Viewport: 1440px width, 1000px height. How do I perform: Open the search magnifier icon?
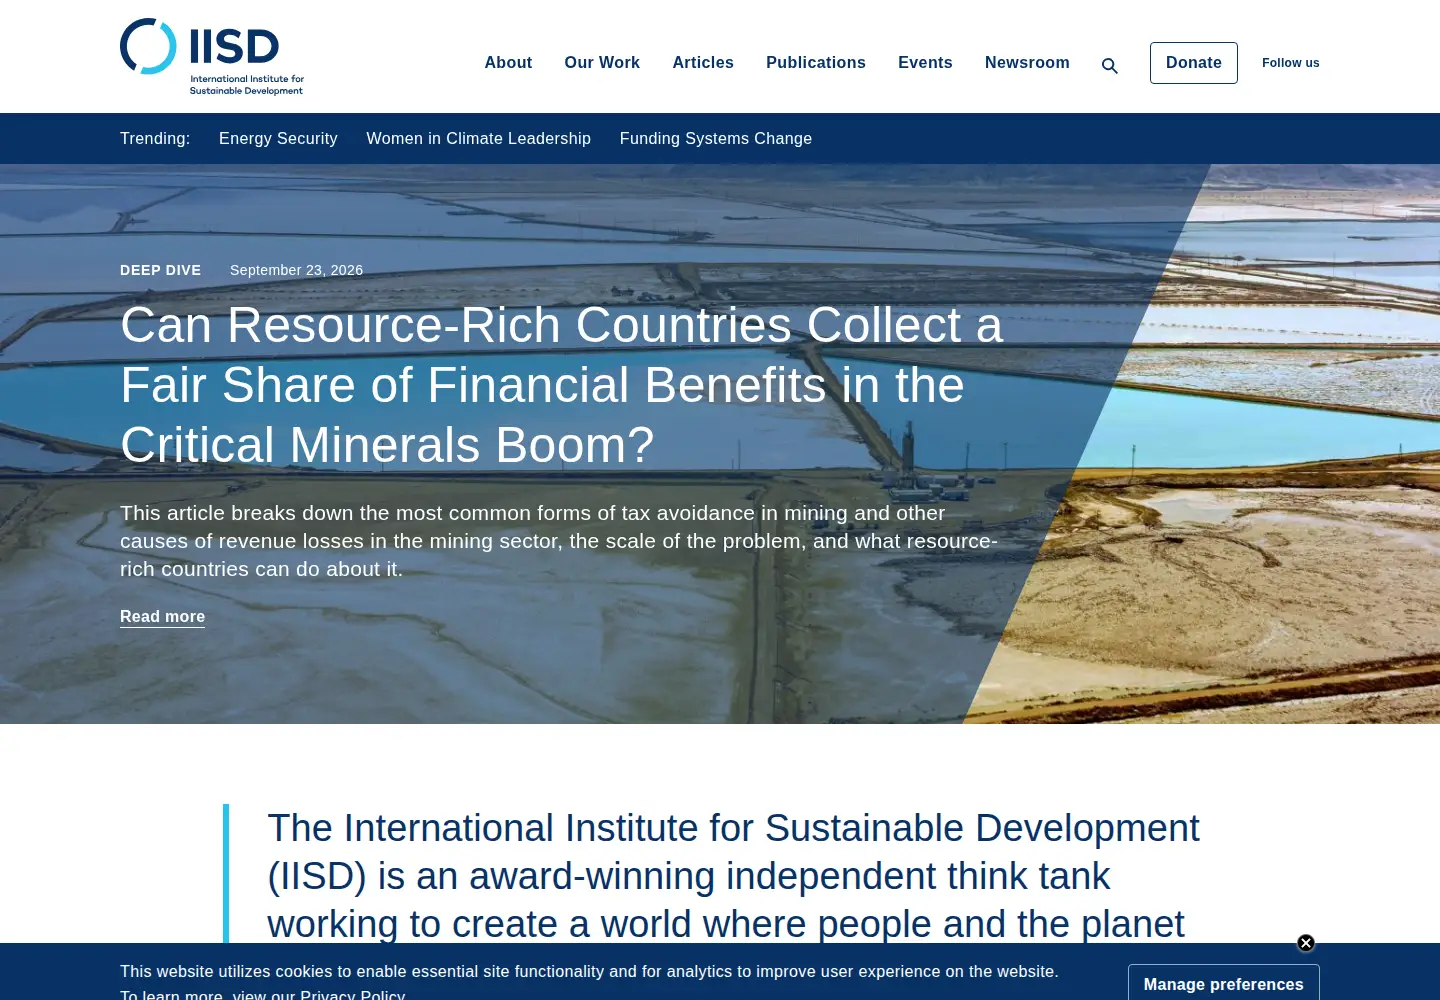pos(1110,66)
